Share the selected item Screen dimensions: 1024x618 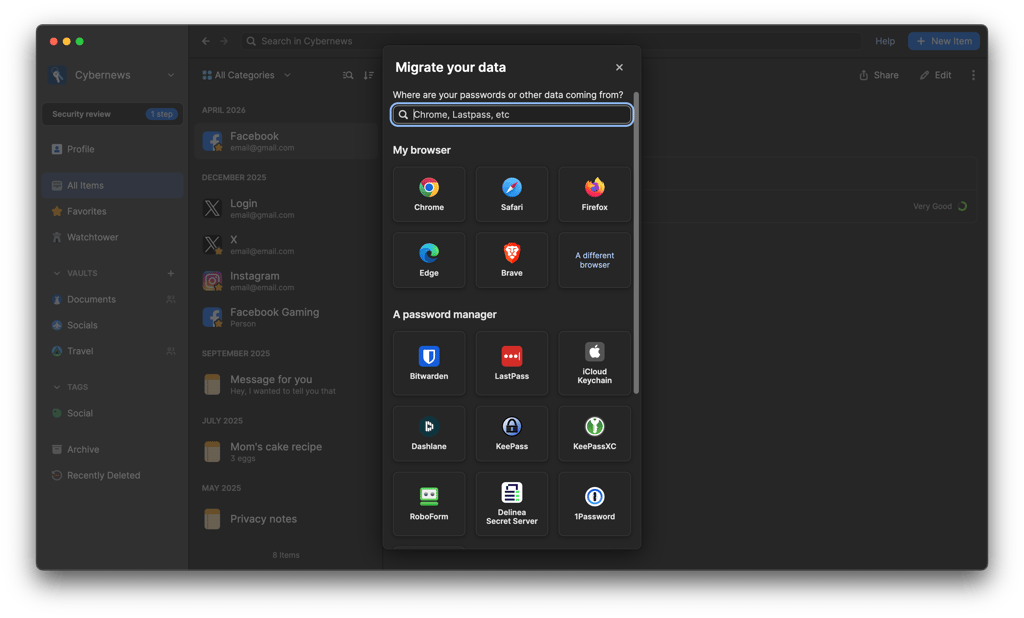point(879,75)
